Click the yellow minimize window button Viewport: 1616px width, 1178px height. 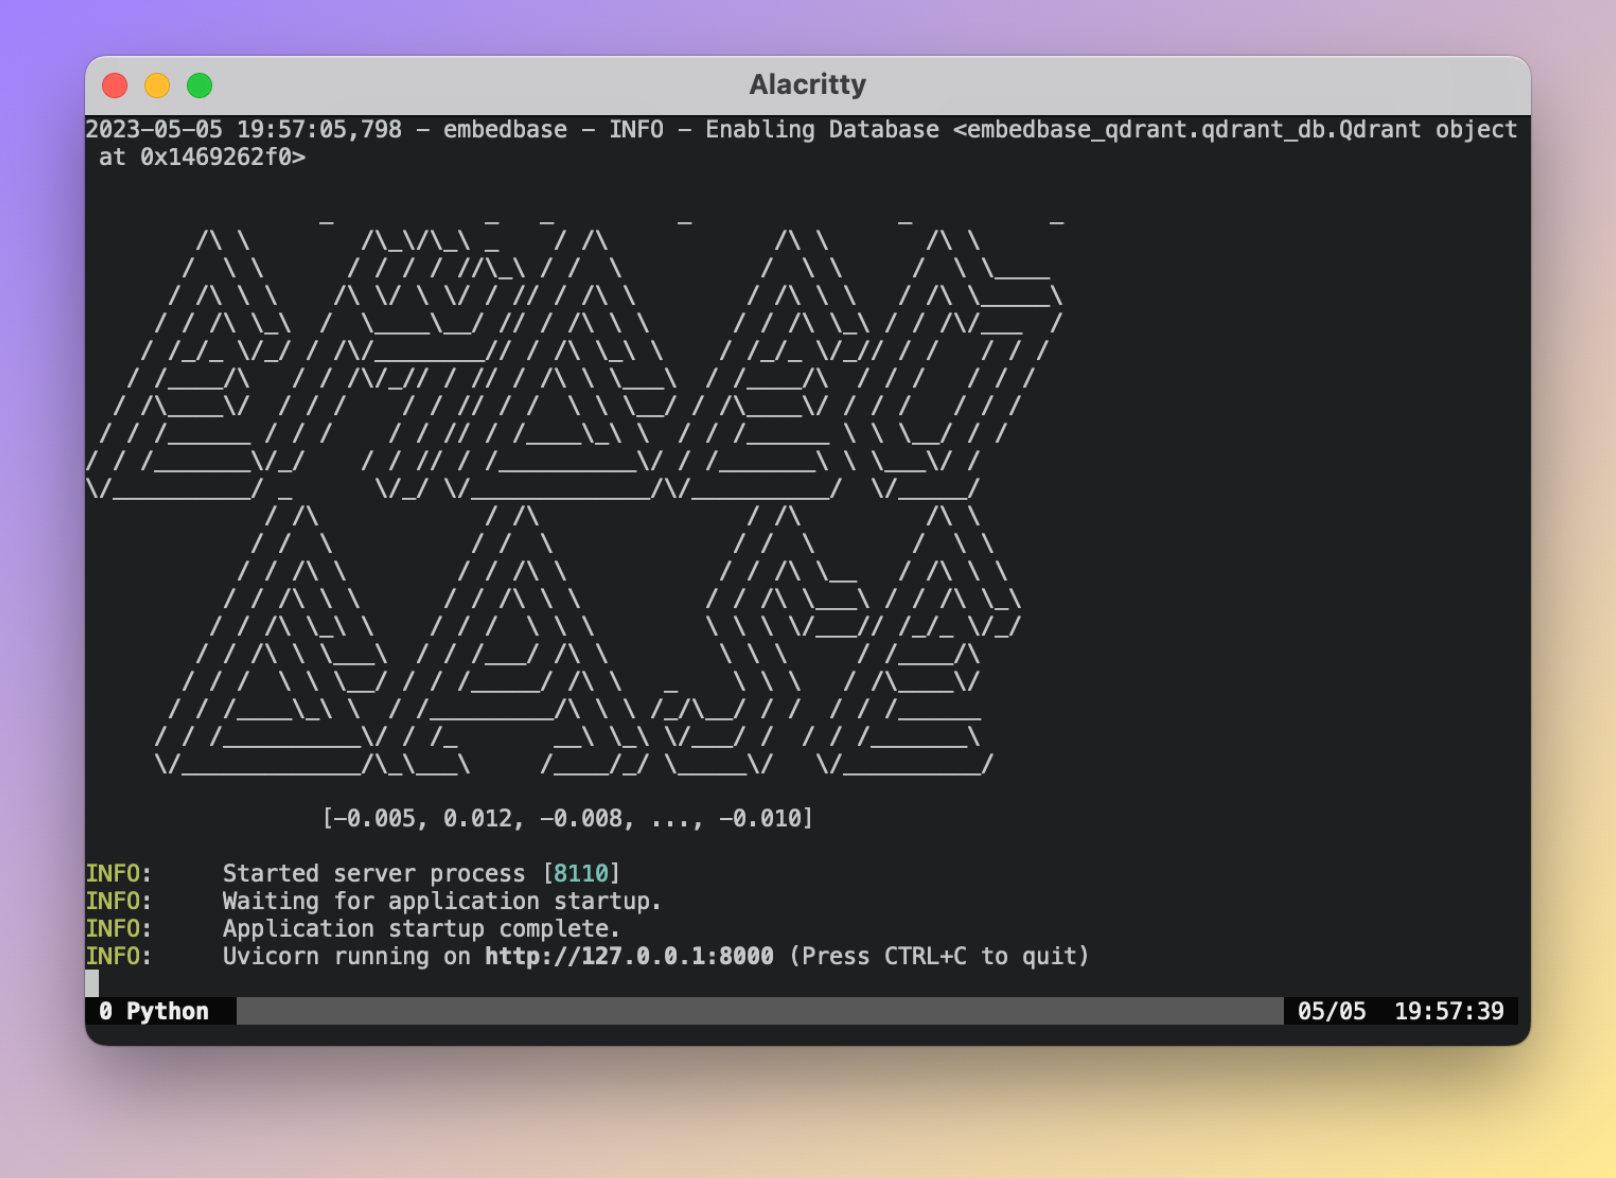157,86
